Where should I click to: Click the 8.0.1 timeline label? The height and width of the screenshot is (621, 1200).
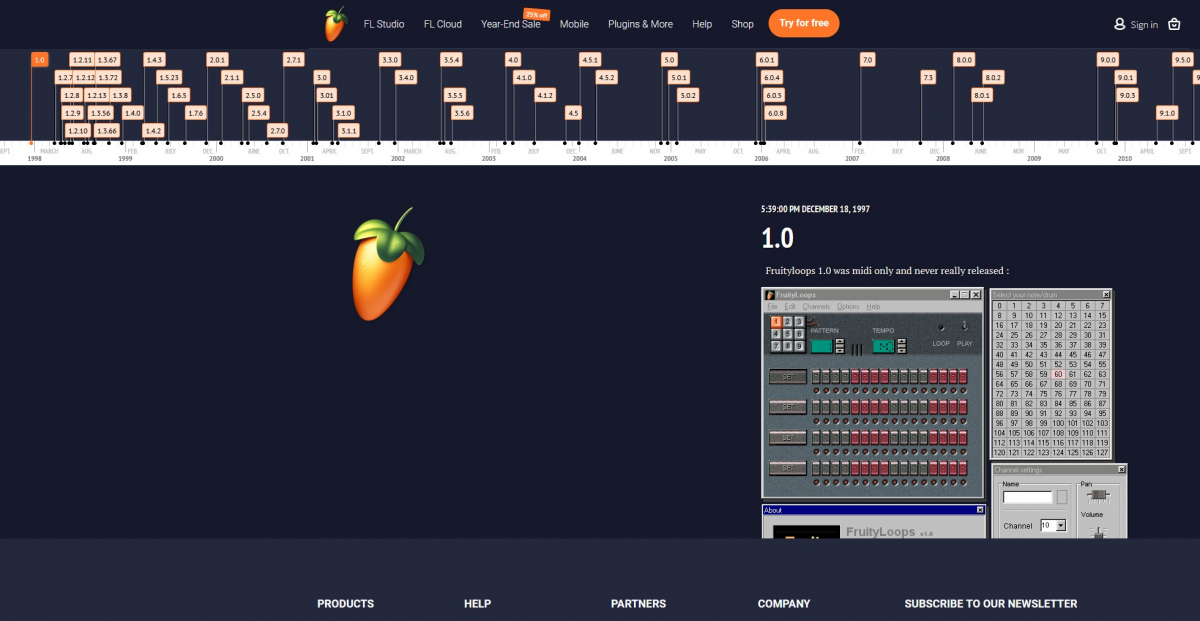982,95
